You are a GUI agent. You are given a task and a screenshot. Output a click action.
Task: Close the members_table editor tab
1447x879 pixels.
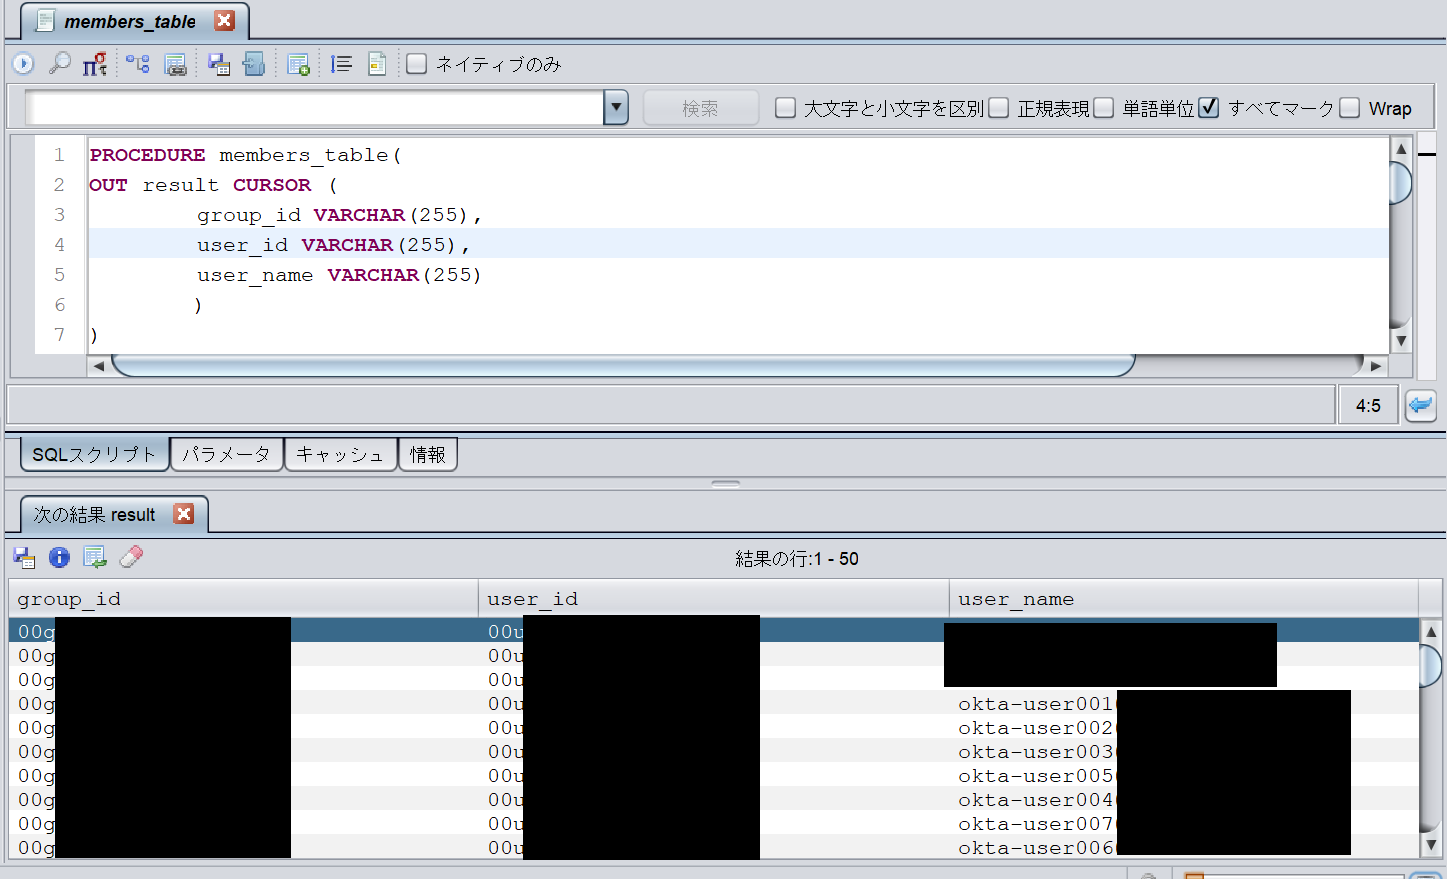[225, 20]
